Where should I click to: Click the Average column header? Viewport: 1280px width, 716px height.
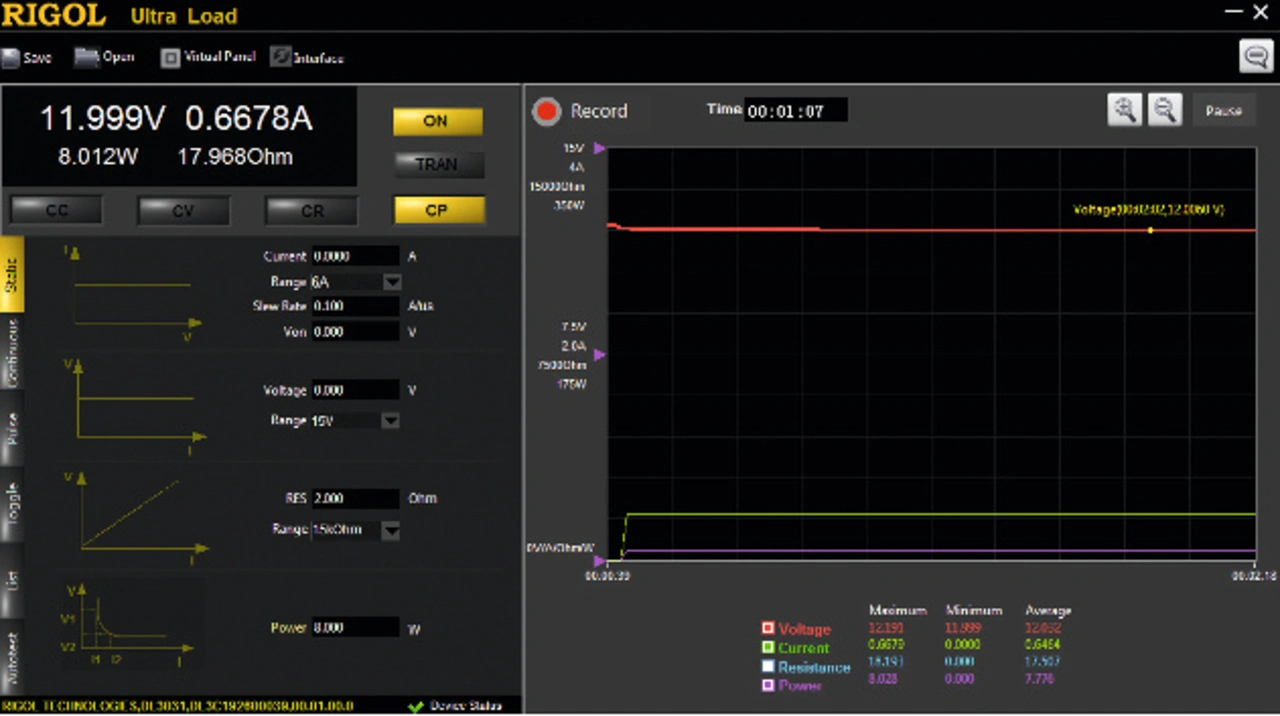click(1048, 610)
